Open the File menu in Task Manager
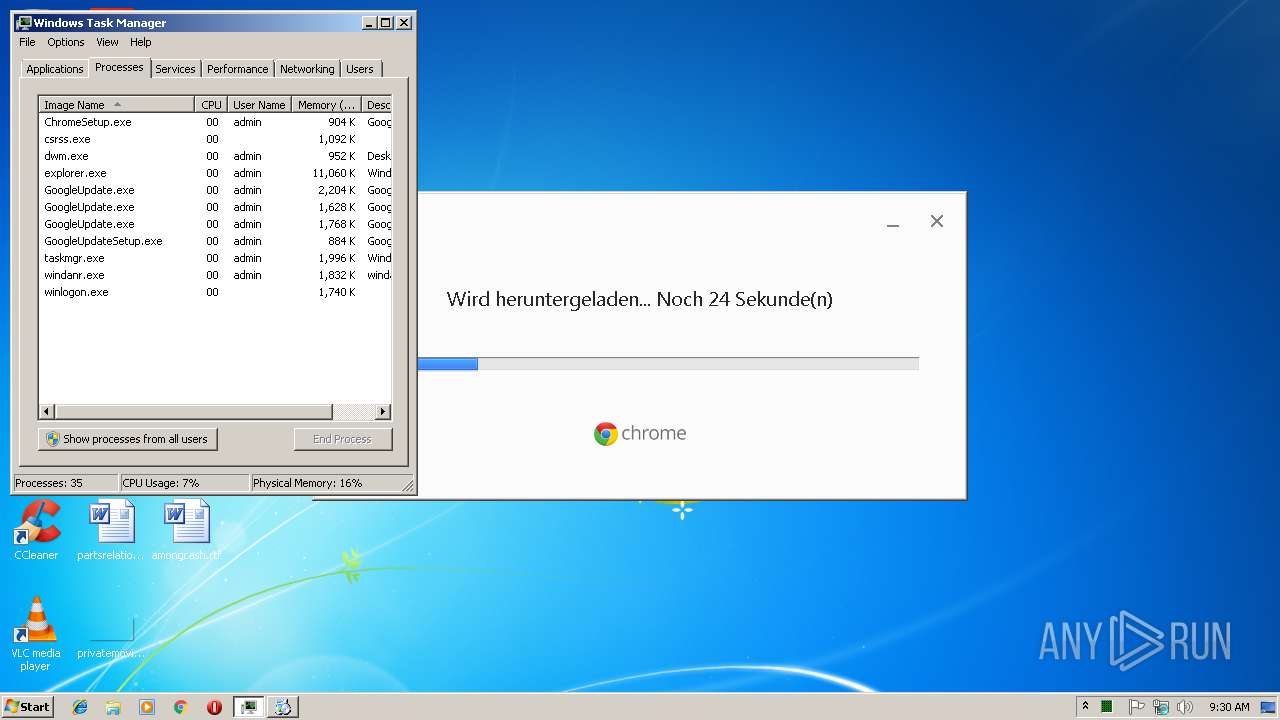 [27, 42]
